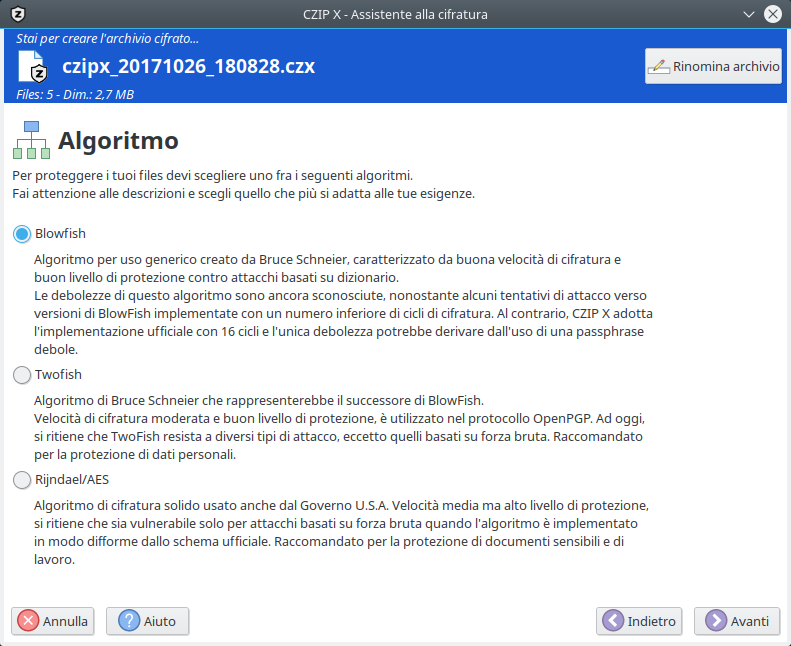The image size is (791, 646).
Task: Click the Rijndael/AES description paragraph
Action: pos(341,532)
